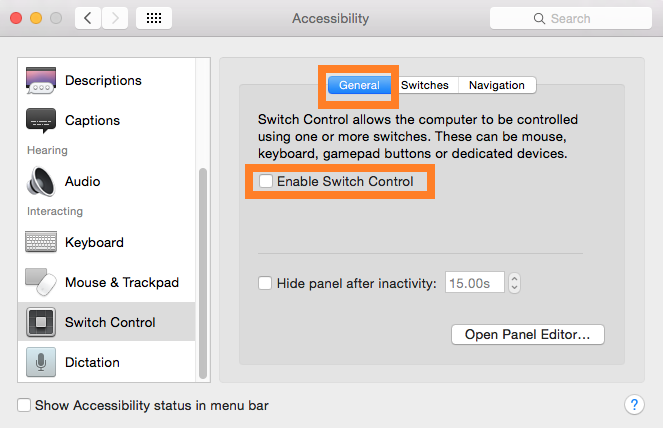Switch to the Navigation tab
Image resolution: width=663 pixels, height=428 pixels.
click(497, 85)
